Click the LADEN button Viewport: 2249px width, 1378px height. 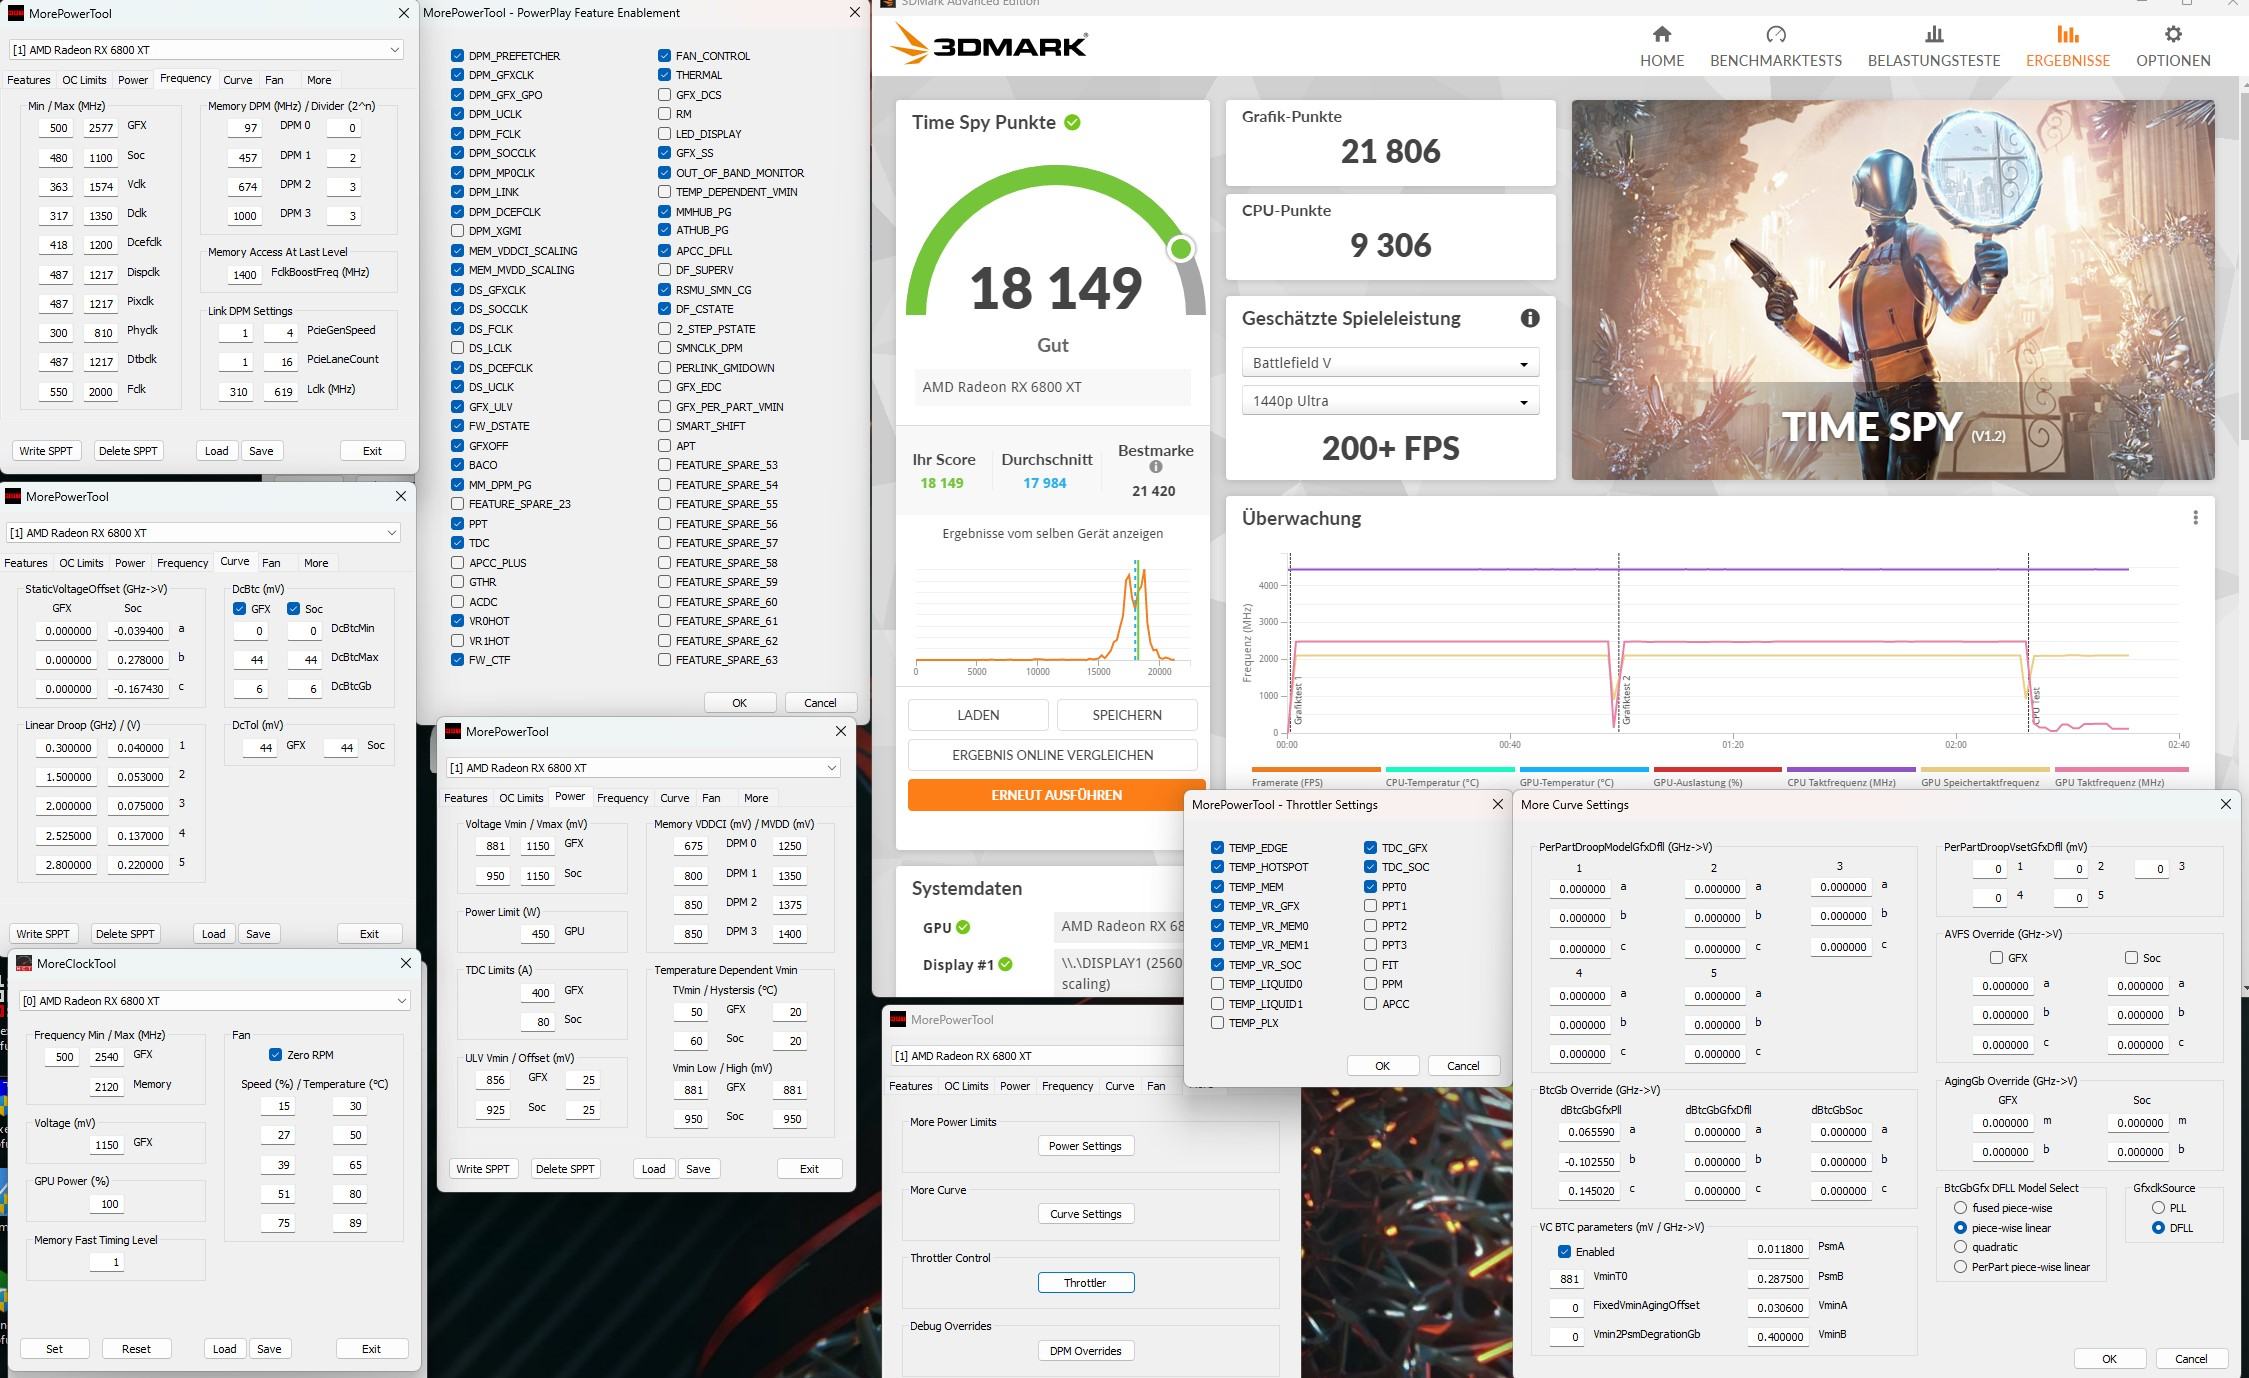pyautogui.click(x=978, y=715)
